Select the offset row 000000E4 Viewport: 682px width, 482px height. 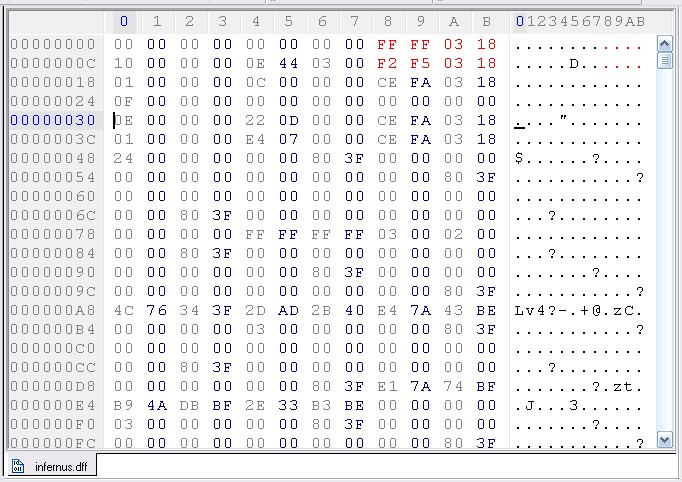(53, 405)
